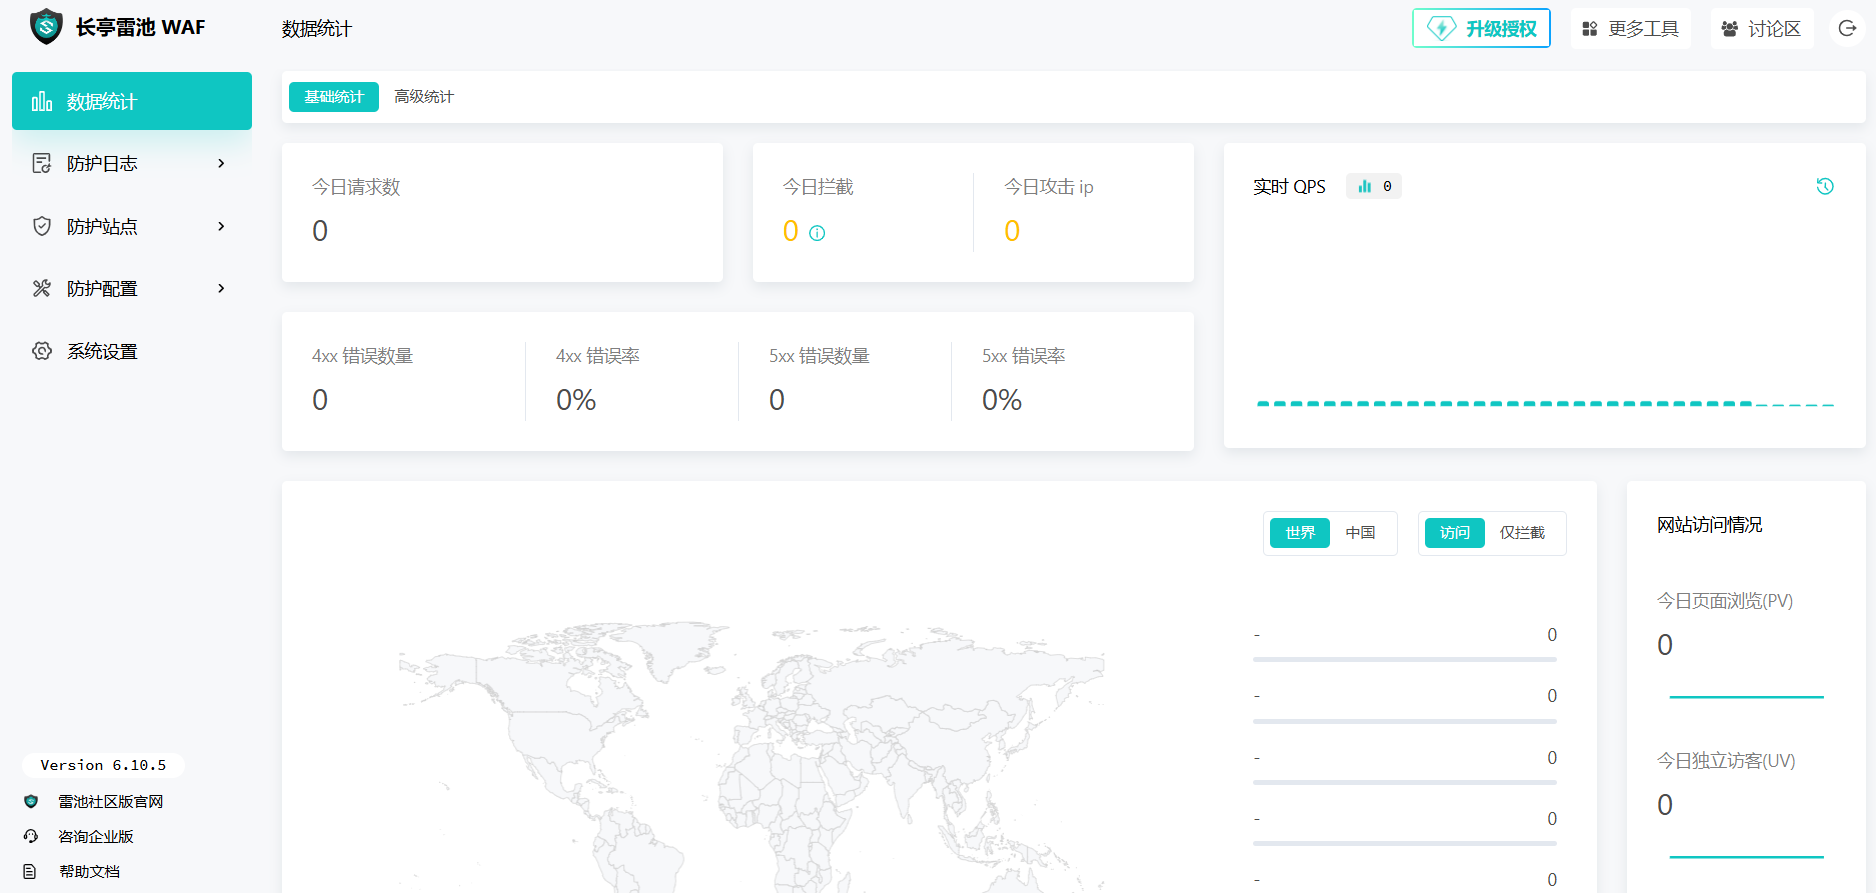Switch map data to 仅拦截
1876x893 pixels.
[x=1522, y=533]
